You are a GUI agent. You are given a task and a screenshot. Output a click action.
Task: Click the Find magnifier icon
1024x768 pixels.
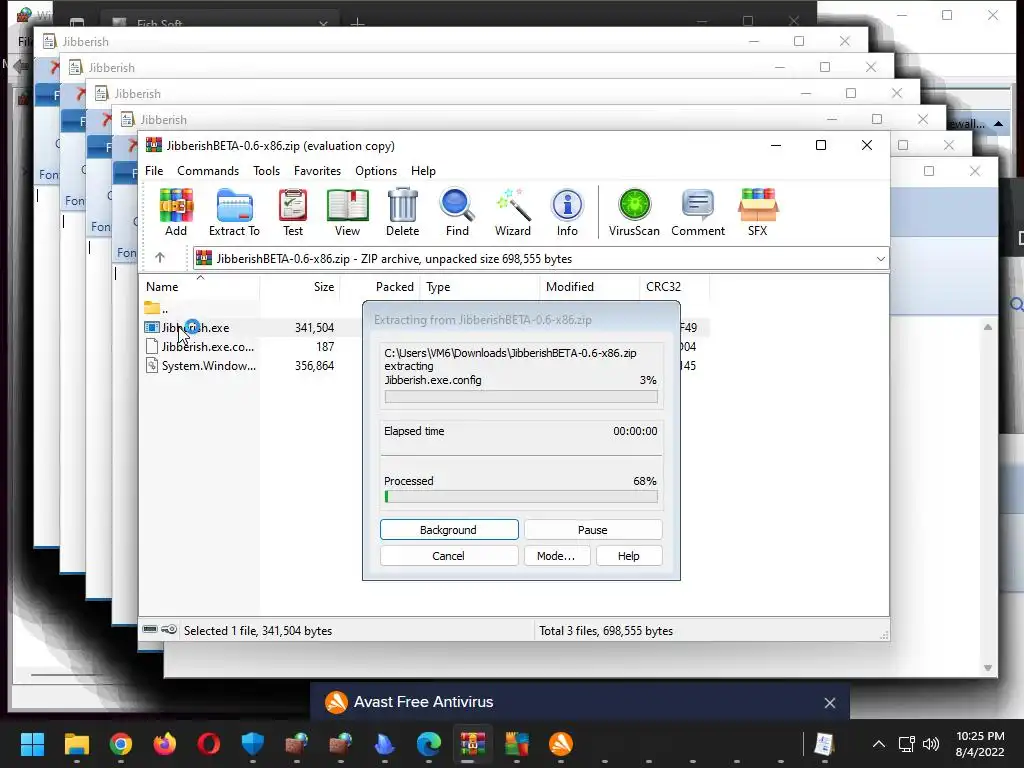point(457,212)
